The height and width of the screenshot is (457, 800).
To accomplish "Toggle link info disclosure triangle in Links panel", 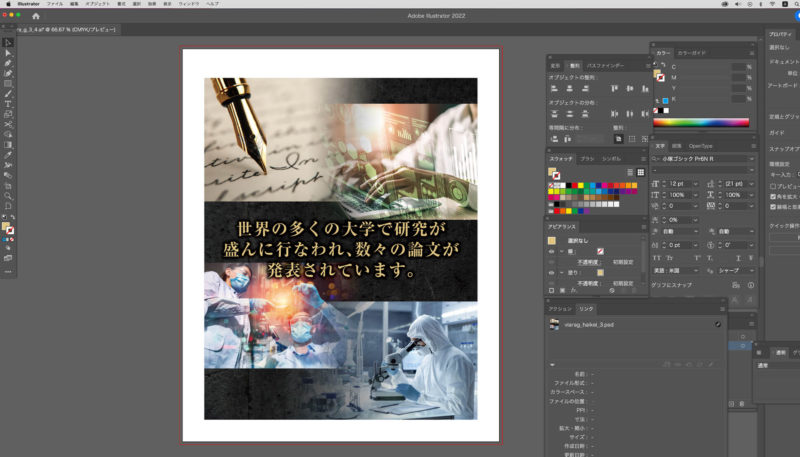I will click(x=552, y=365).
